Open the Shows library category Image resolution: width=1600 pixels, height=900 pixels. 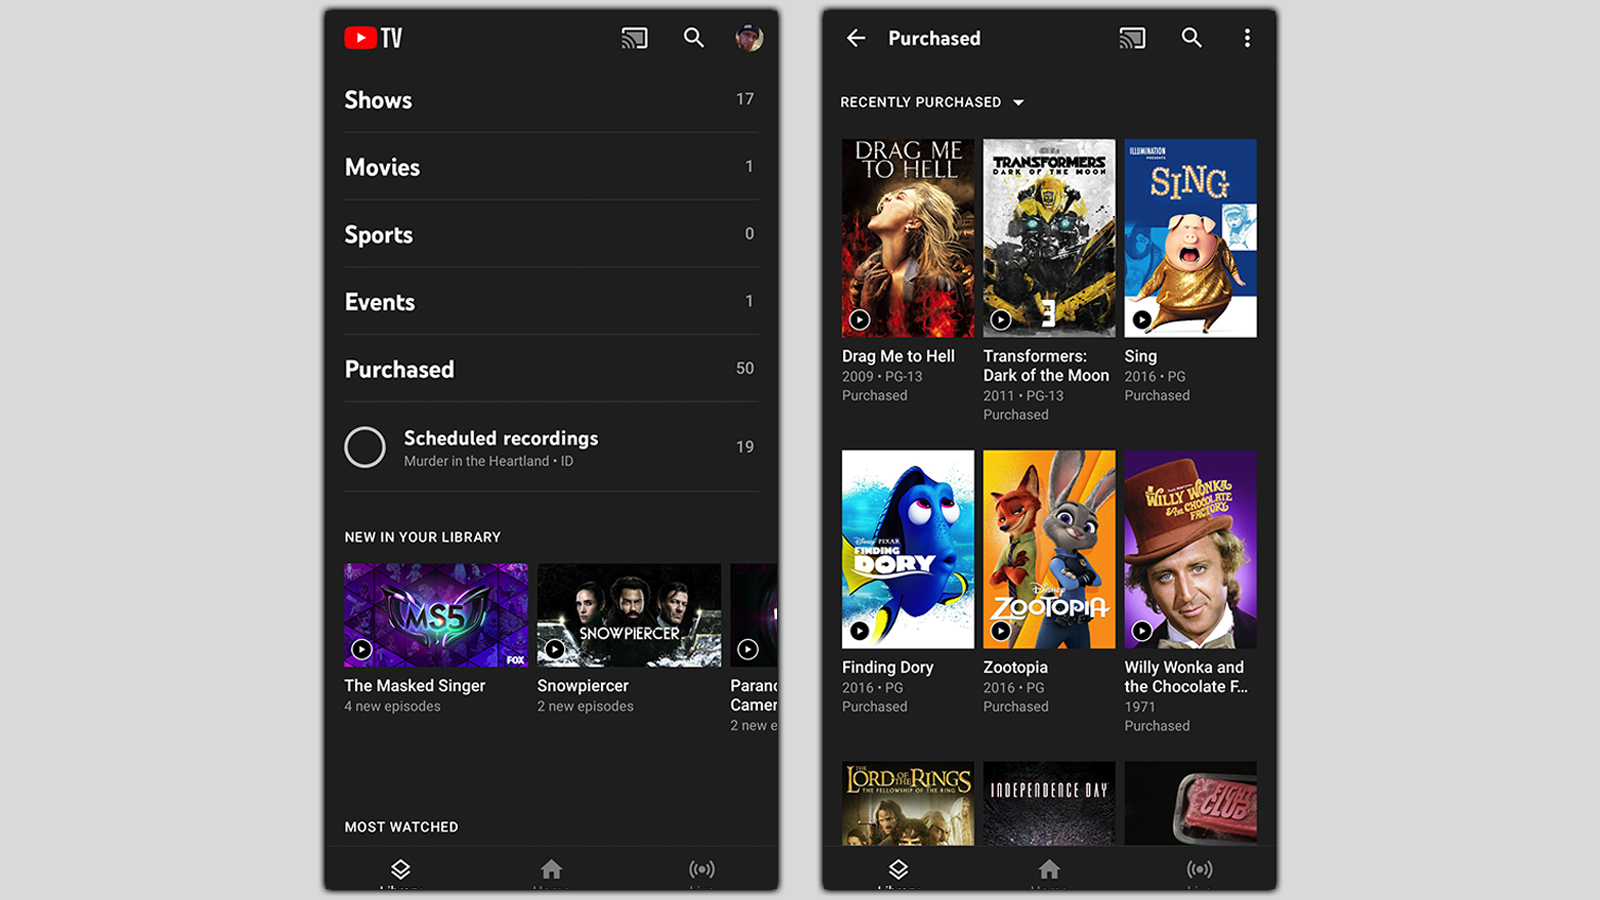(551, 100)
